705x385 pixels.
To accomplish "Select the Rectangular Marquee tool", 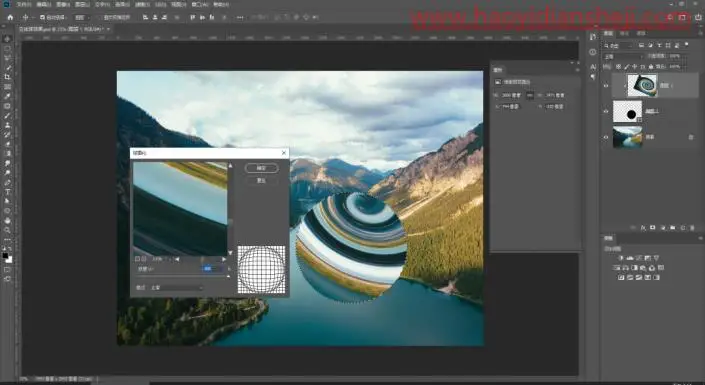I will point(7,49).
